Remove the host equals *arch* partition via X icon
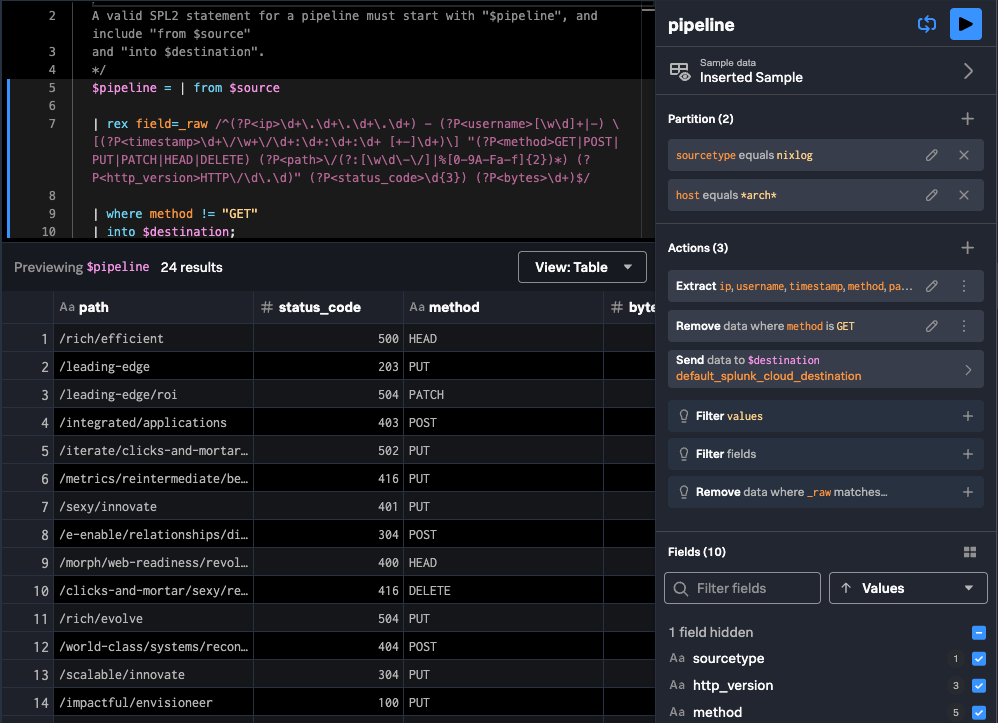This screenshot has width=998, height=723. (964, 195)
